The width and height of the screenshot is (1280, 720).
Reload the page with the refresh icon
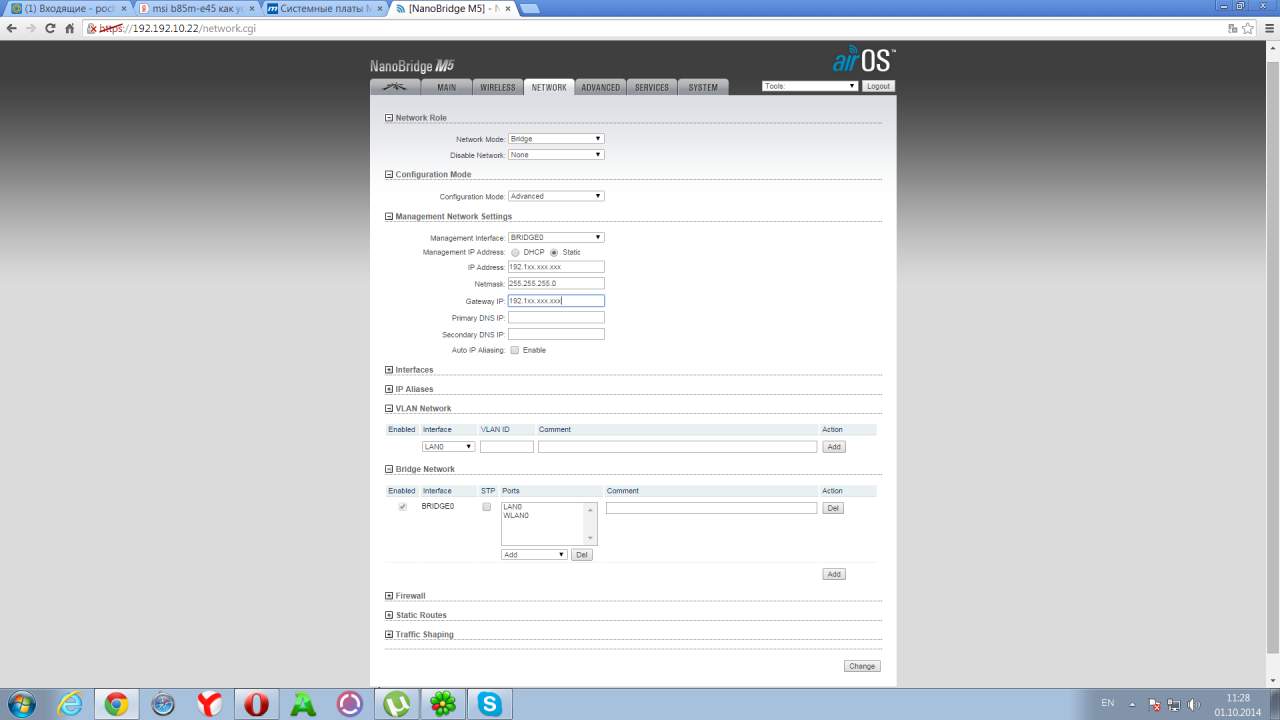coord(50,28)
